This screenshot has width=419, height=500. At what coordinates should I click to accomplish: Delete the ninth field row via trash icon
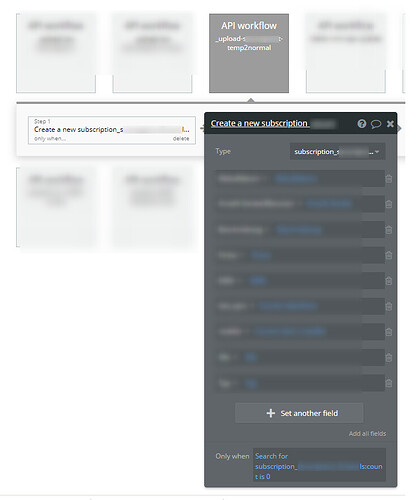point(389,383)
